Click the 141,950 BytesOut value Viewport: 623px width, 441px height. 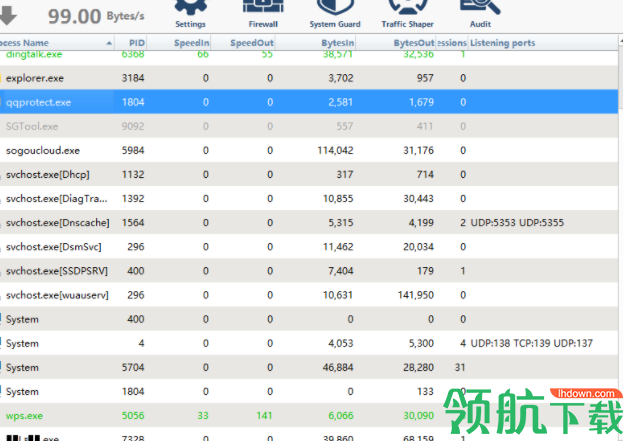(x=416, y=295)
